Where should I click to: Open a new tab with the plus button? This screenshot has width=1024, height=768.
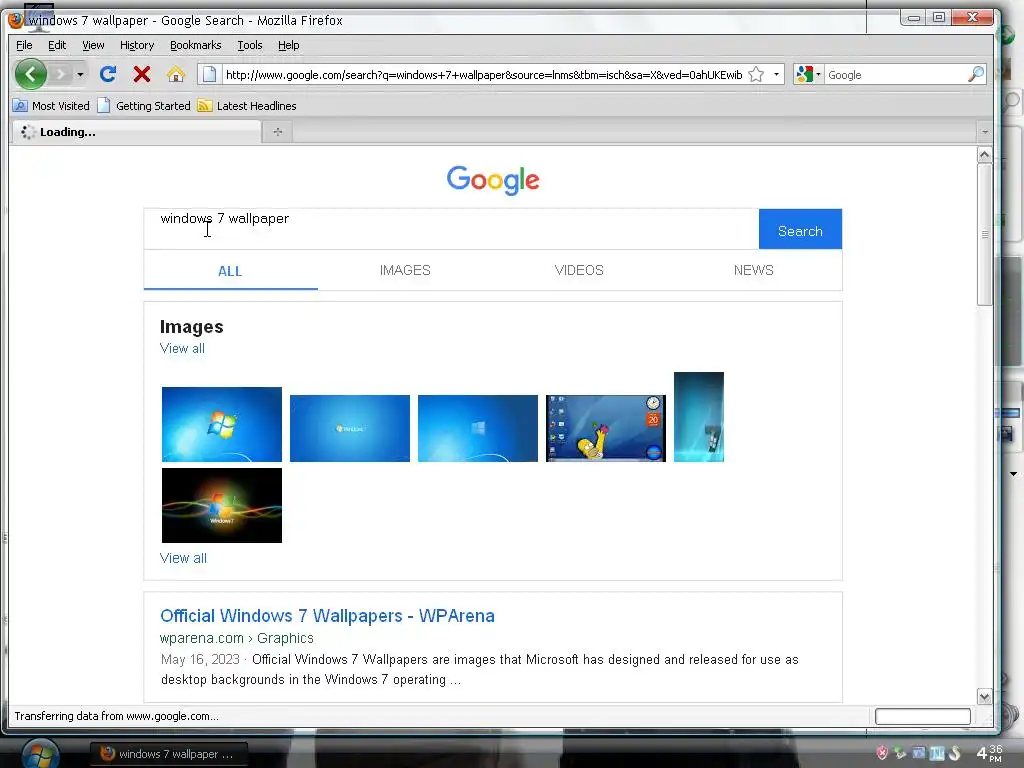tap(278, 132)
